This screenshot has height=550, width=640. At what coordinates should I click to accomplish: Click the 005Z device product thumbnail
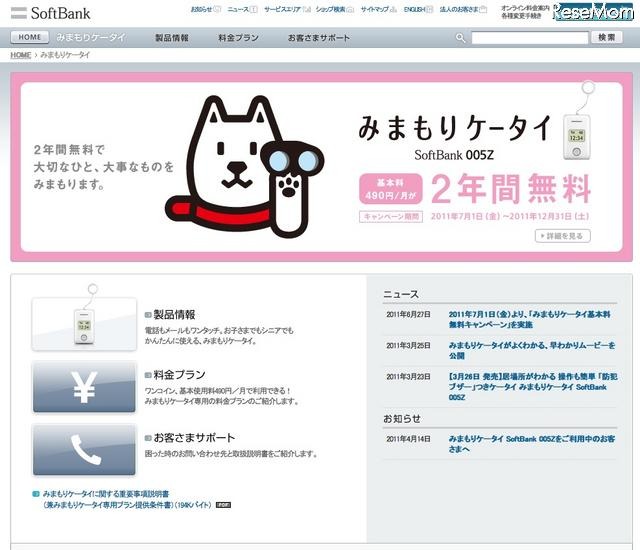[x=83, y=323]
